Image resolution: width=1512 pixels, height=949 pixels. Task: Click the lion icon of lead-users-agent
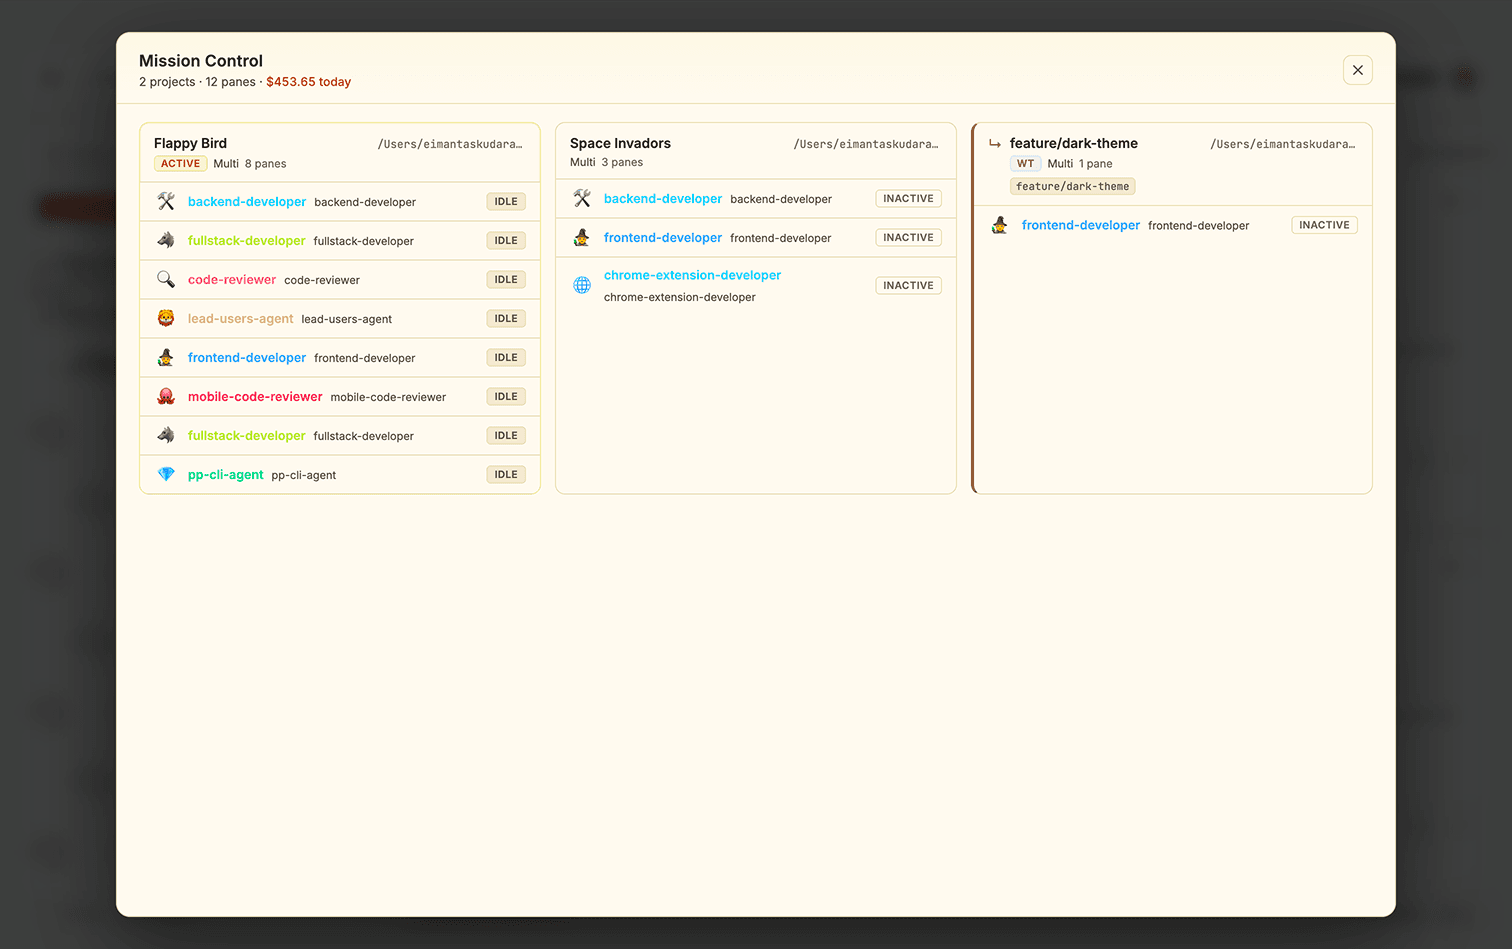point(166,318)
